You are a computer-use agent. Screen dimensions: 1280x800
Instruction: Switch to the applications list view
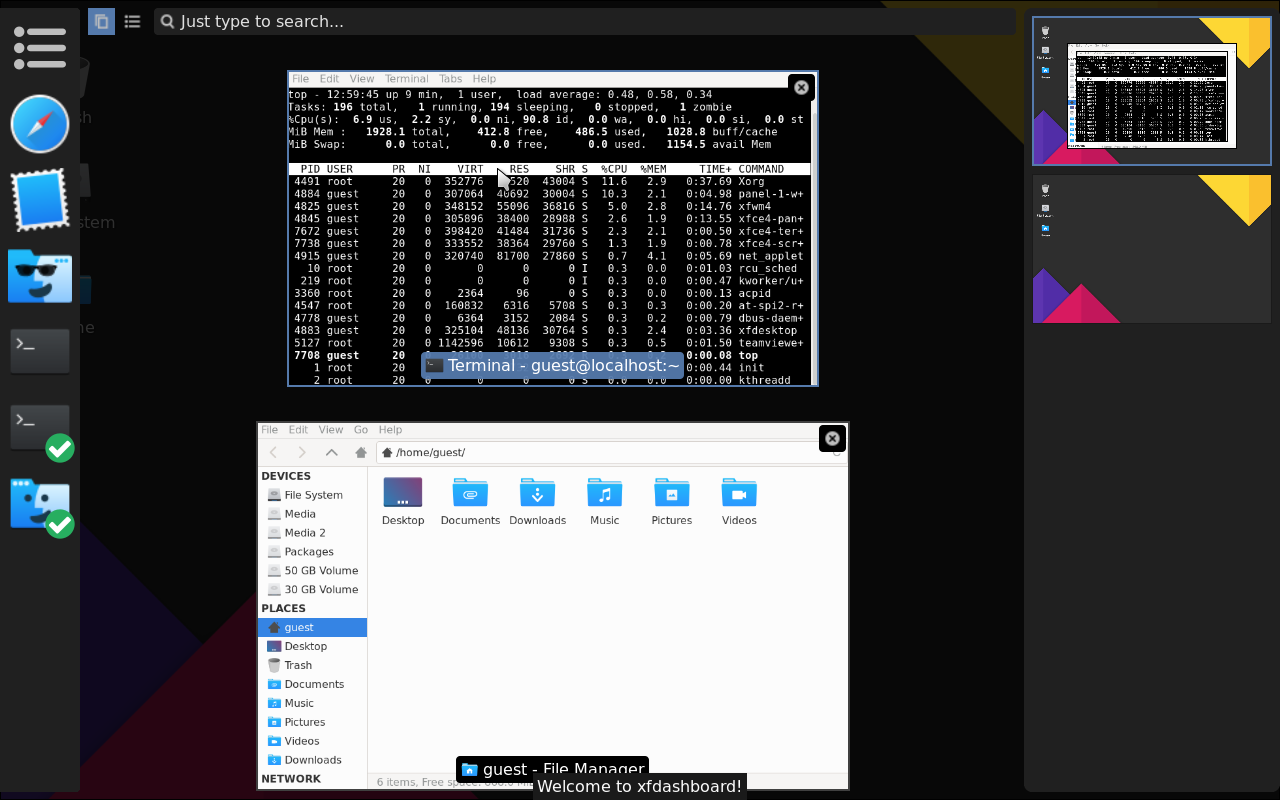(132, 21)
